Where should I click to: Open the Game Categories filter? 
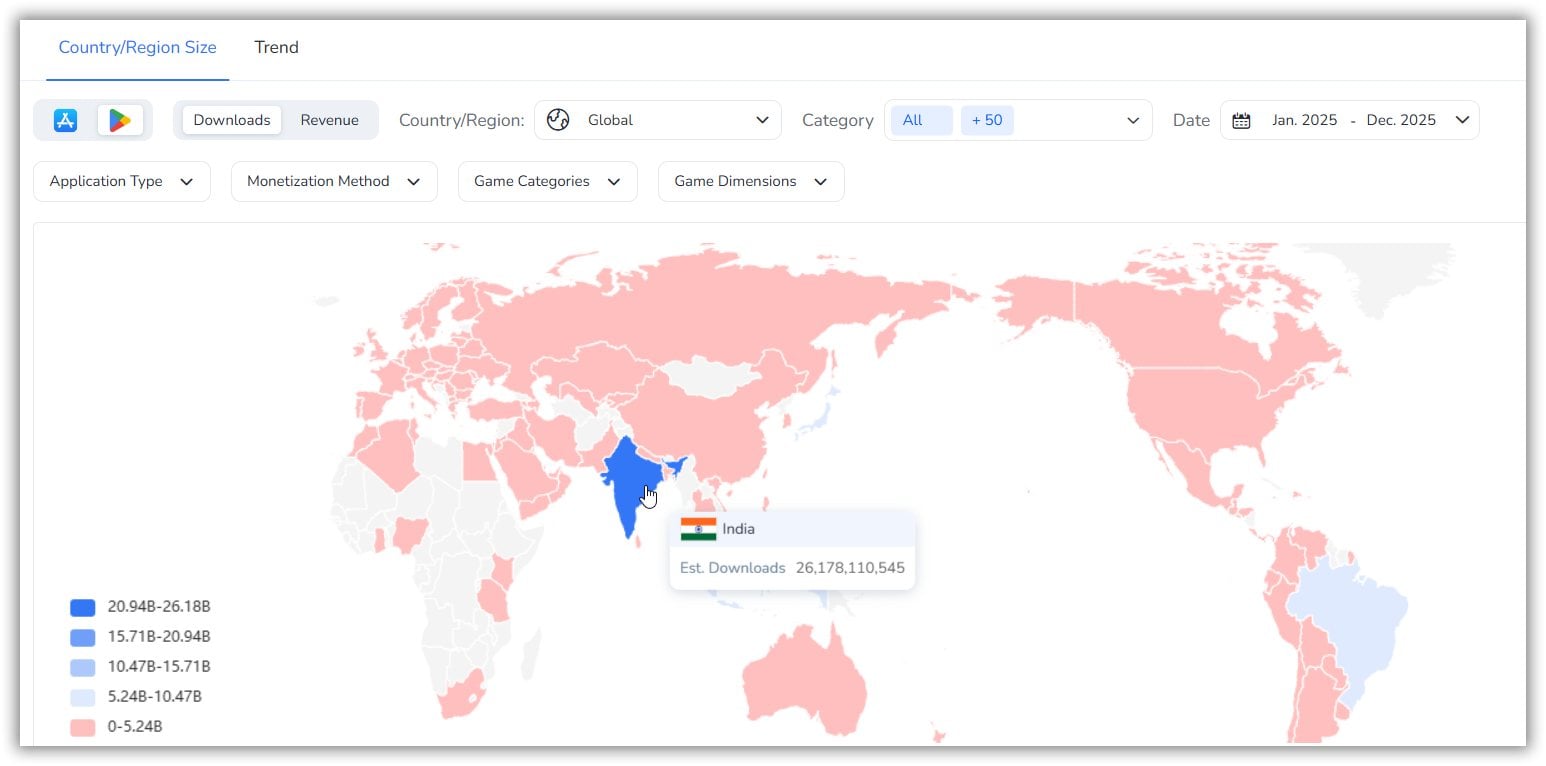pos(547,181)
